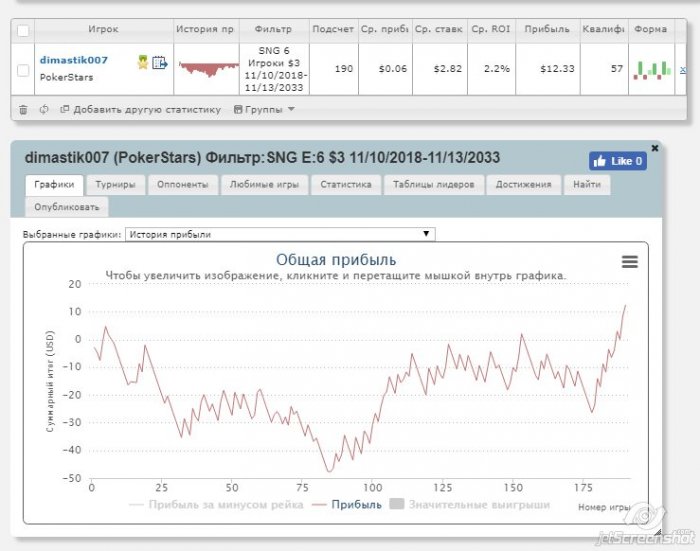700x551 pixels.
Task: Sort by Ср. ставк column header
Action: (x=439, y=29)
